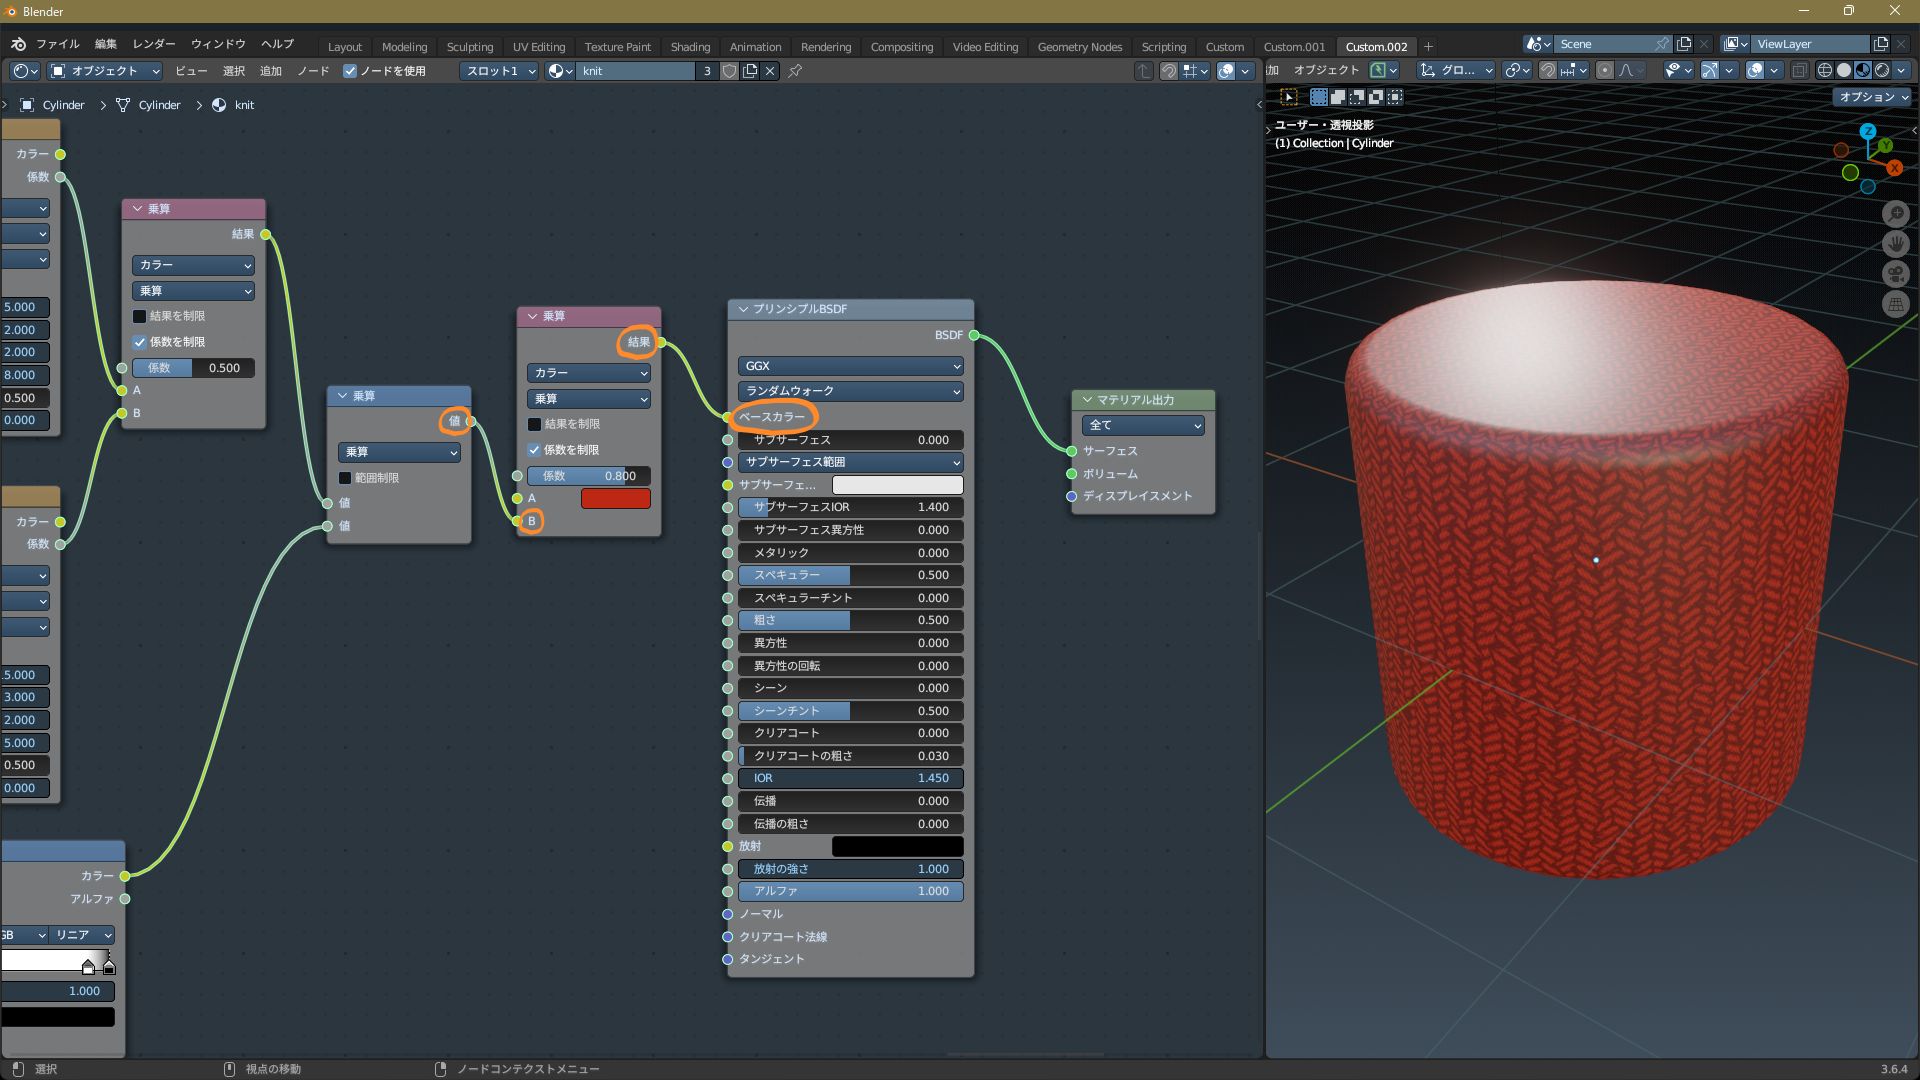Click the red color swatch on input A
The height and width of the screenshot is (1080, 1920).
[615, 498]
